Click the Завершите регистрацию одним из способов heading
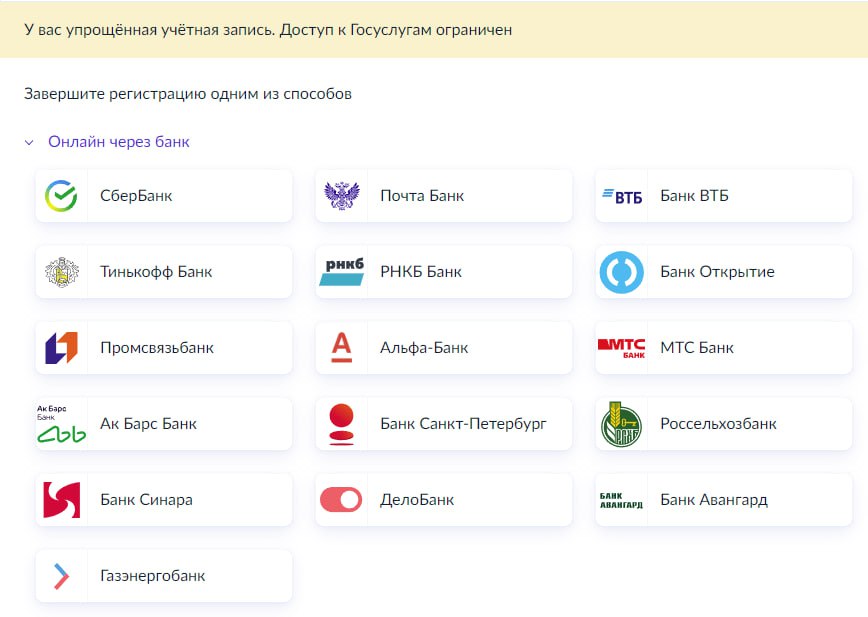Screen dimensions: 868x617 [188, 94]
